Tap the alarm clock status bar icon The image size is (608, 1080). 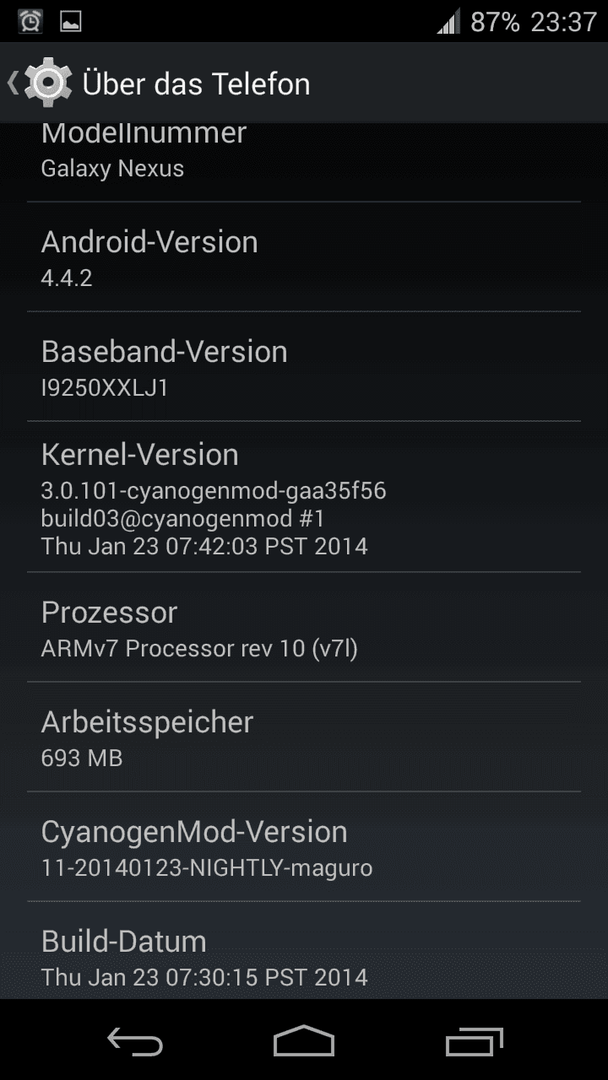click(x=30, y=21)
